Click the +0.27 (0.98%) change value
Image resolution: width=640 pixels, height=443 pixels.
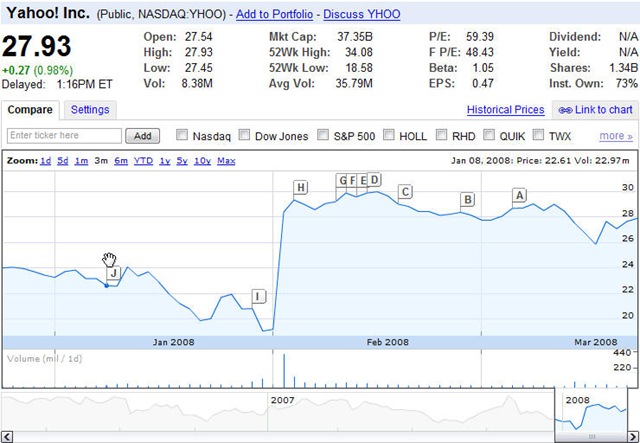[x=37, y=70]
